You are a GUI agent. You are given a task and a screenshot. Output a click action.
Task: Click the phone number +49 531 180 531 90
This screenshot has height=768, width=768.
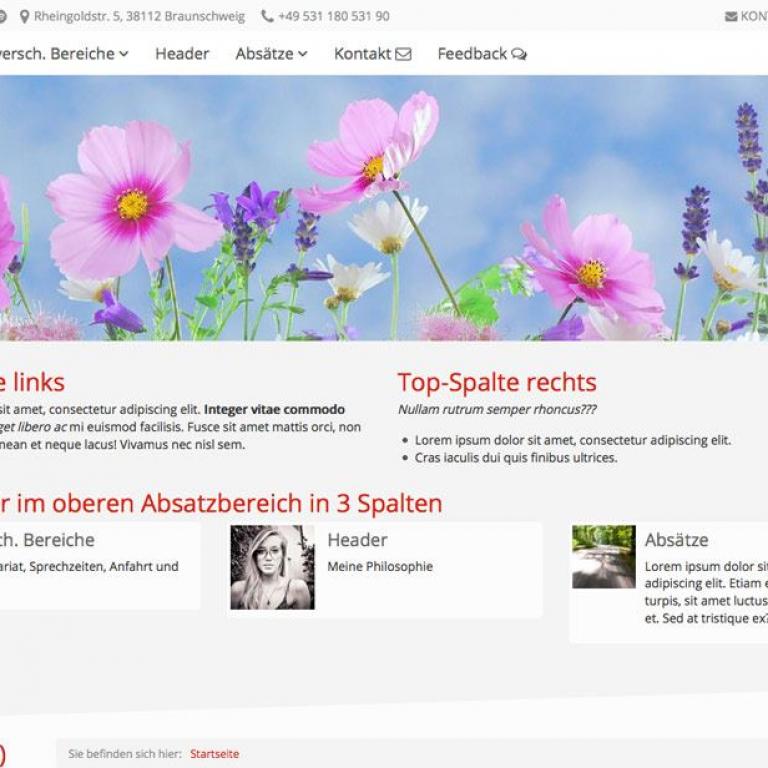pos(333,16)
